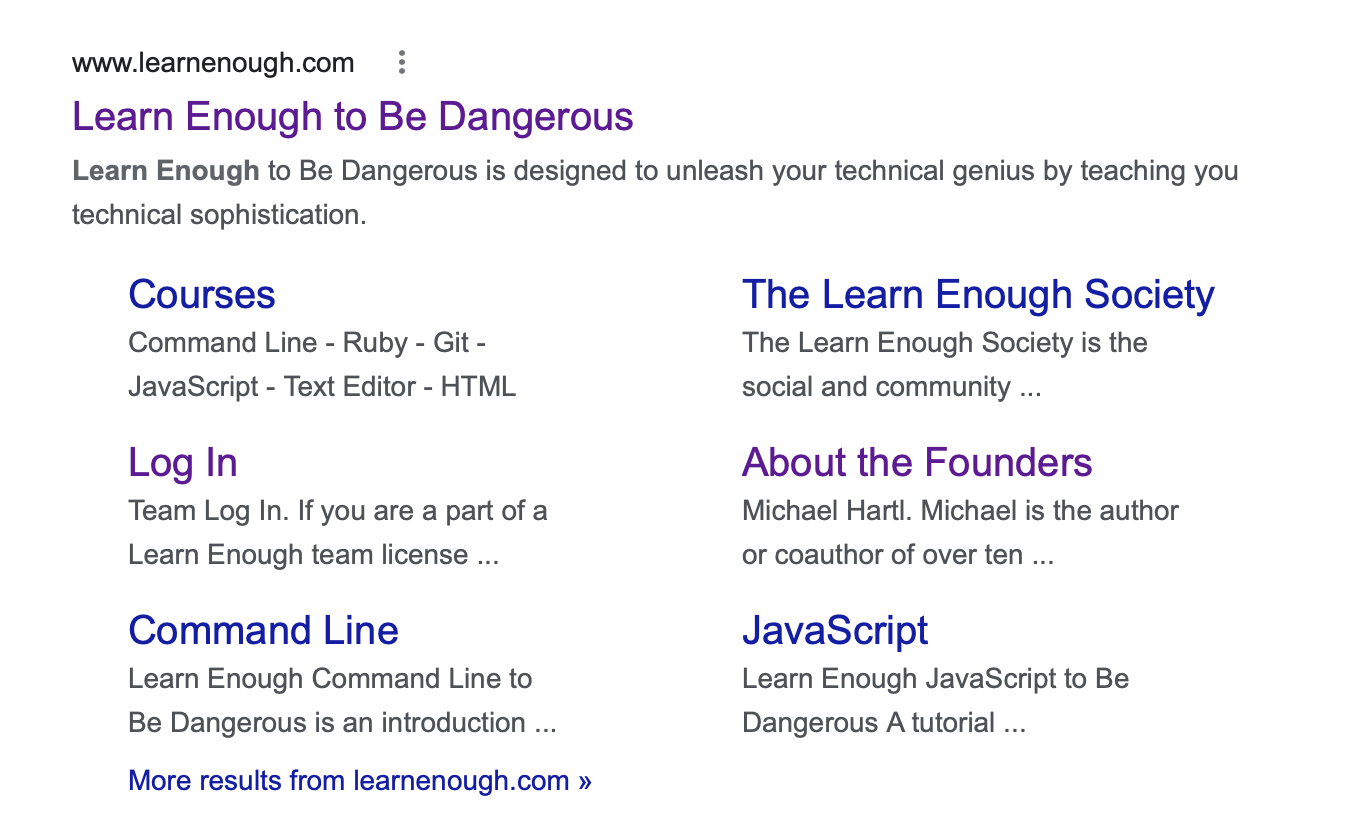Click the "social and community ..." snippet

tap(891, 387)
